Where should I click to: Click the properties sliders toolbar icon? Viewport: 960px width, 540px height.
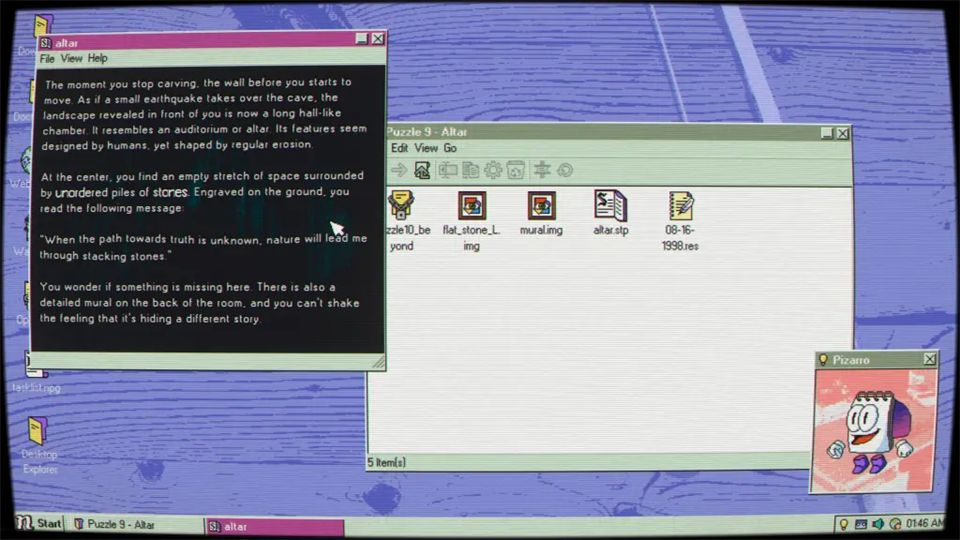[542, 170]
